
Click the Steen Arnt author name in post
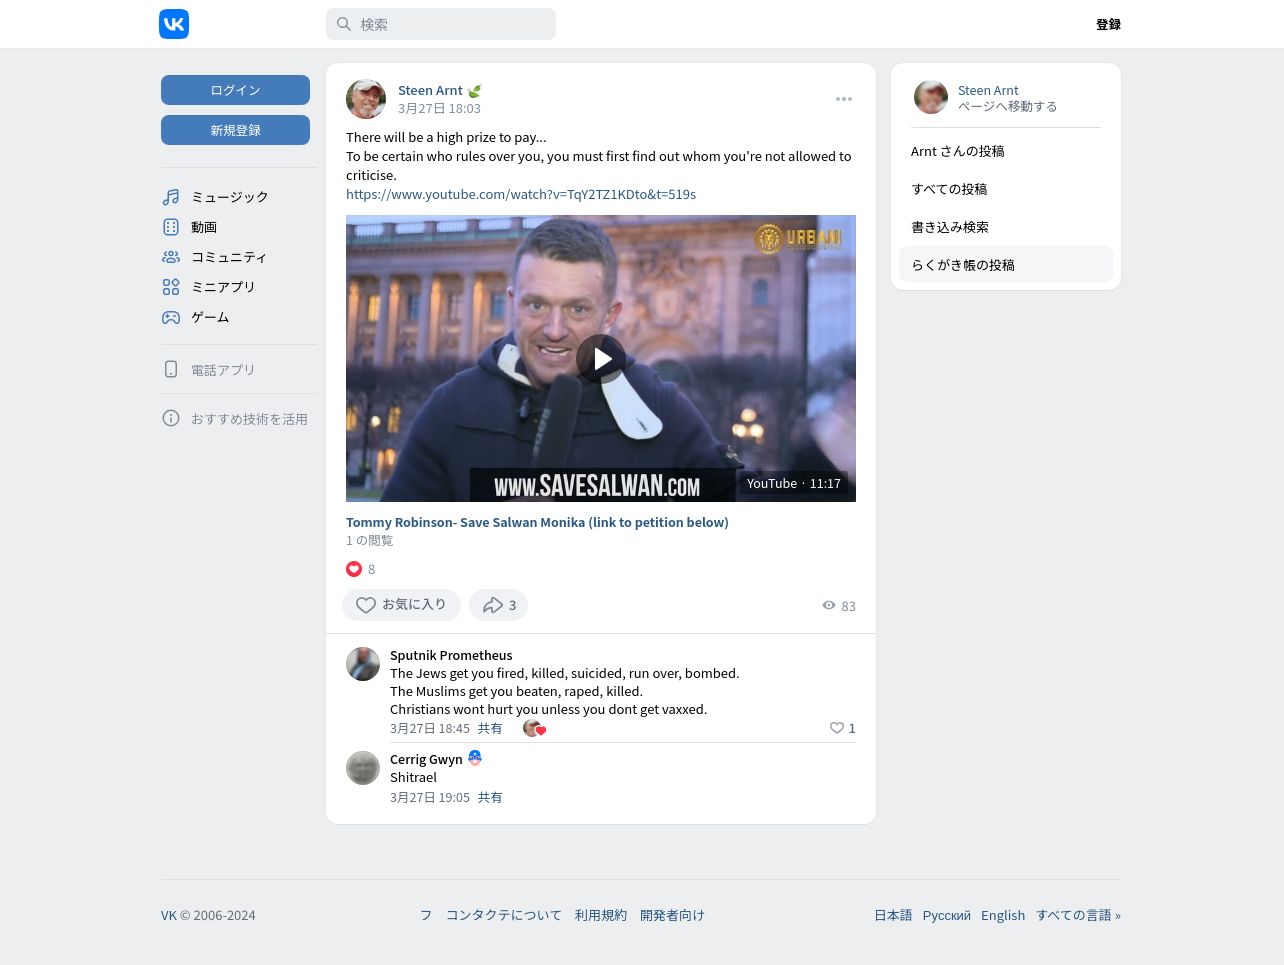tap(430, 90)
